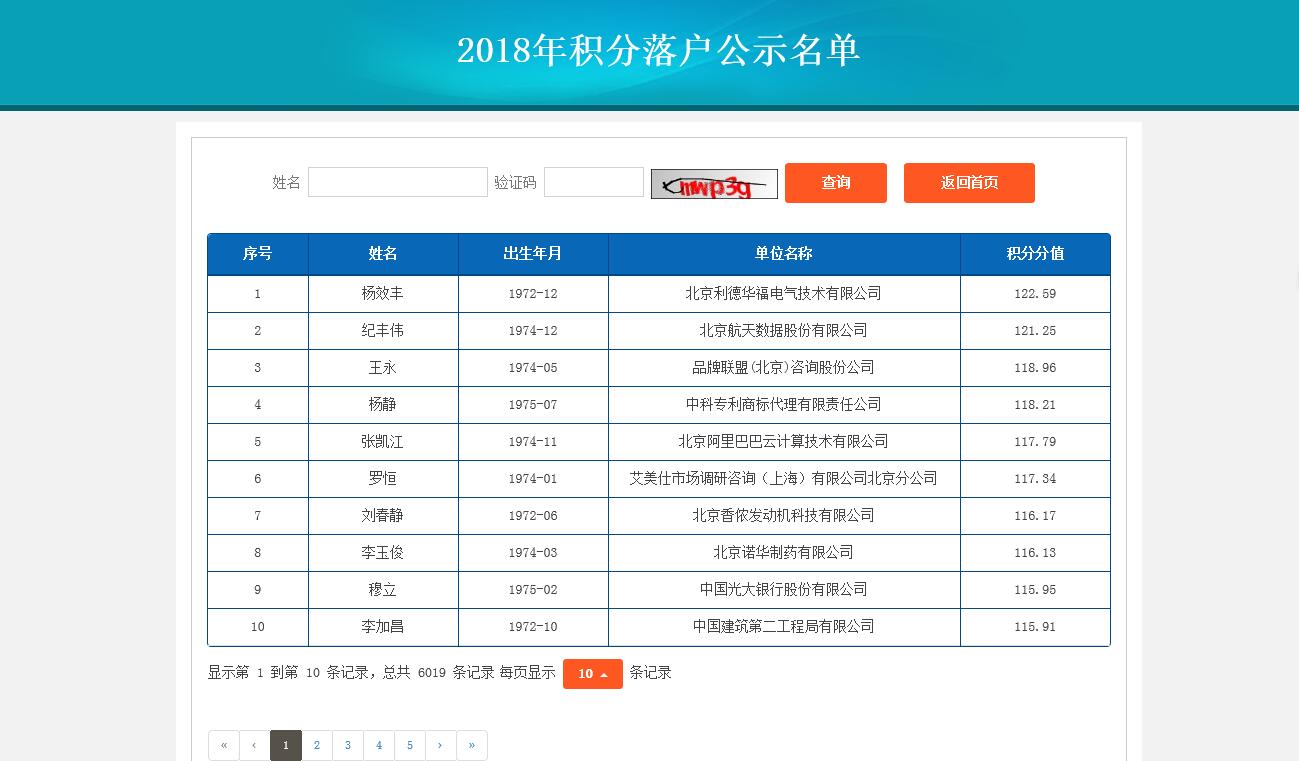
Task: Click the score 118.21
Action: pos(1035,405)
